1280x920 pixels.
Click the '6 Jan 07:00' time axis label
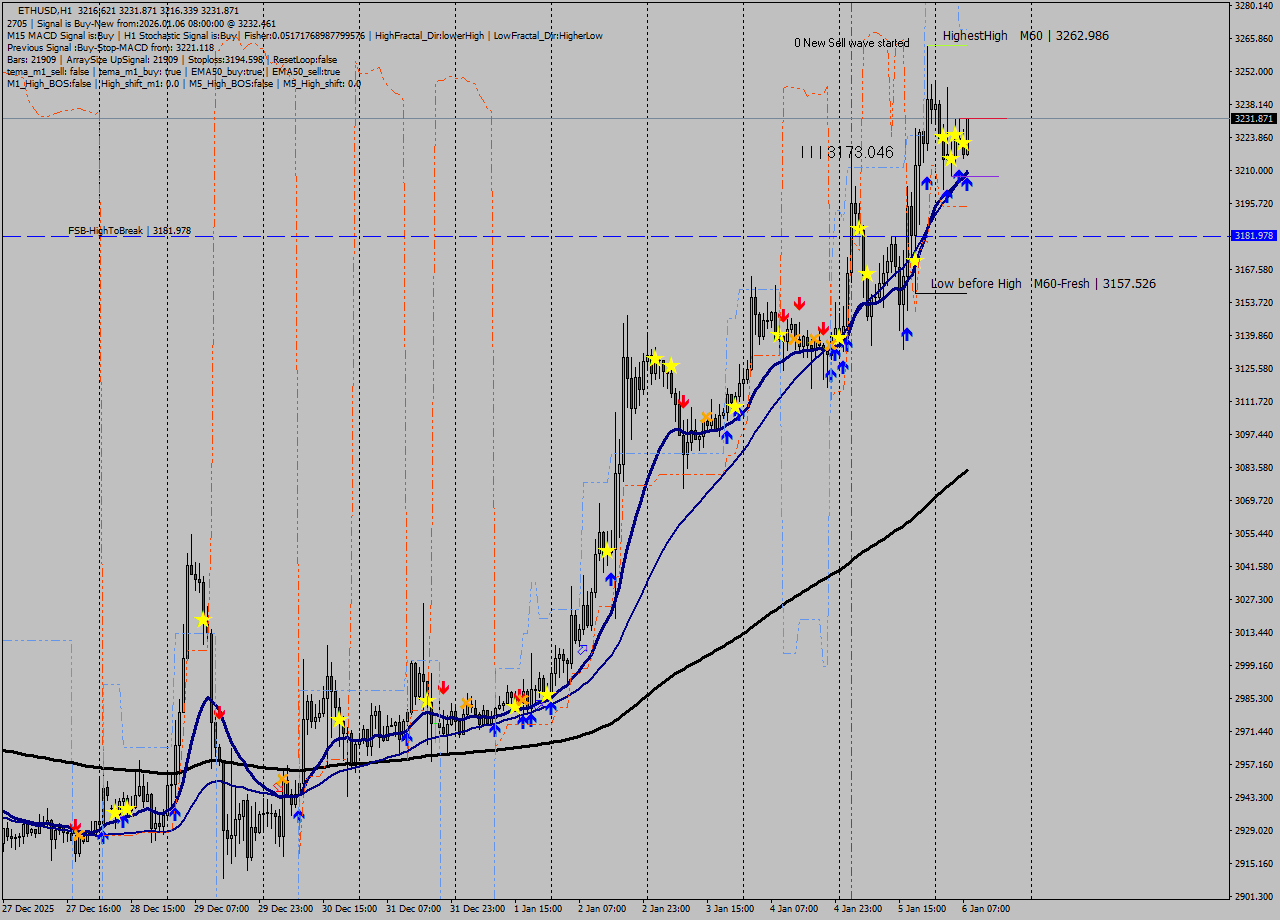987,909
